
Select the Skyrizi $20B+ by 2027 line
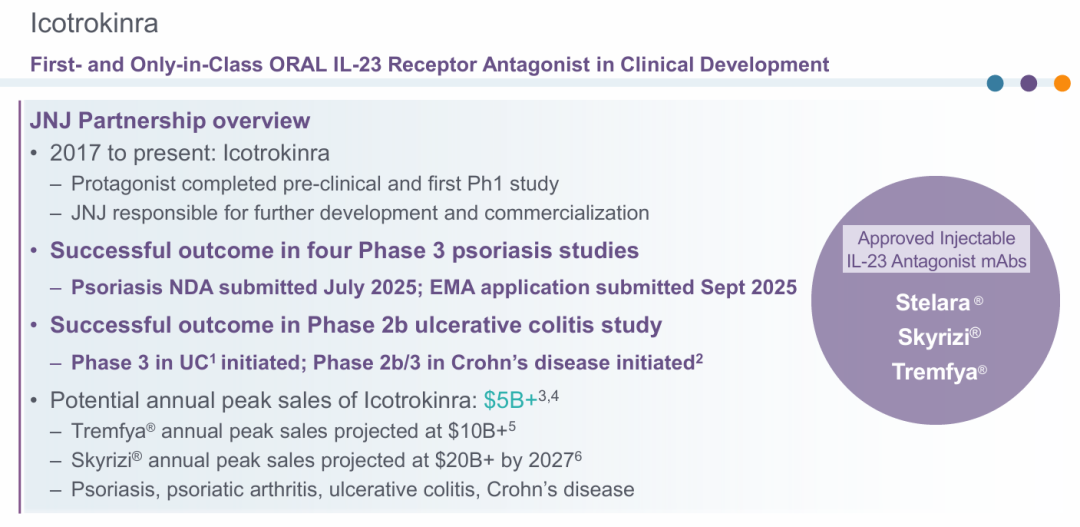coord(326,460)
